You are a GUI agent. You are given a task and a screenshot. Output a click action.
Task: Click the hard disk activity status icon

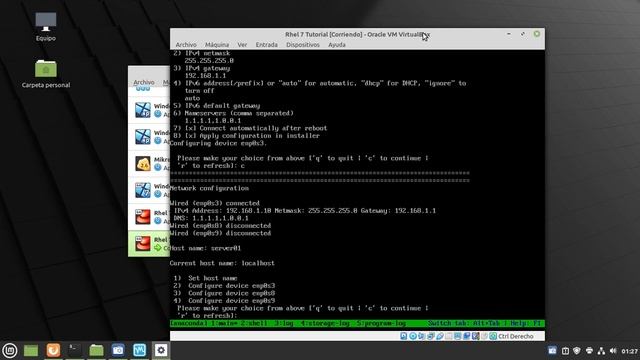(403, 336)
